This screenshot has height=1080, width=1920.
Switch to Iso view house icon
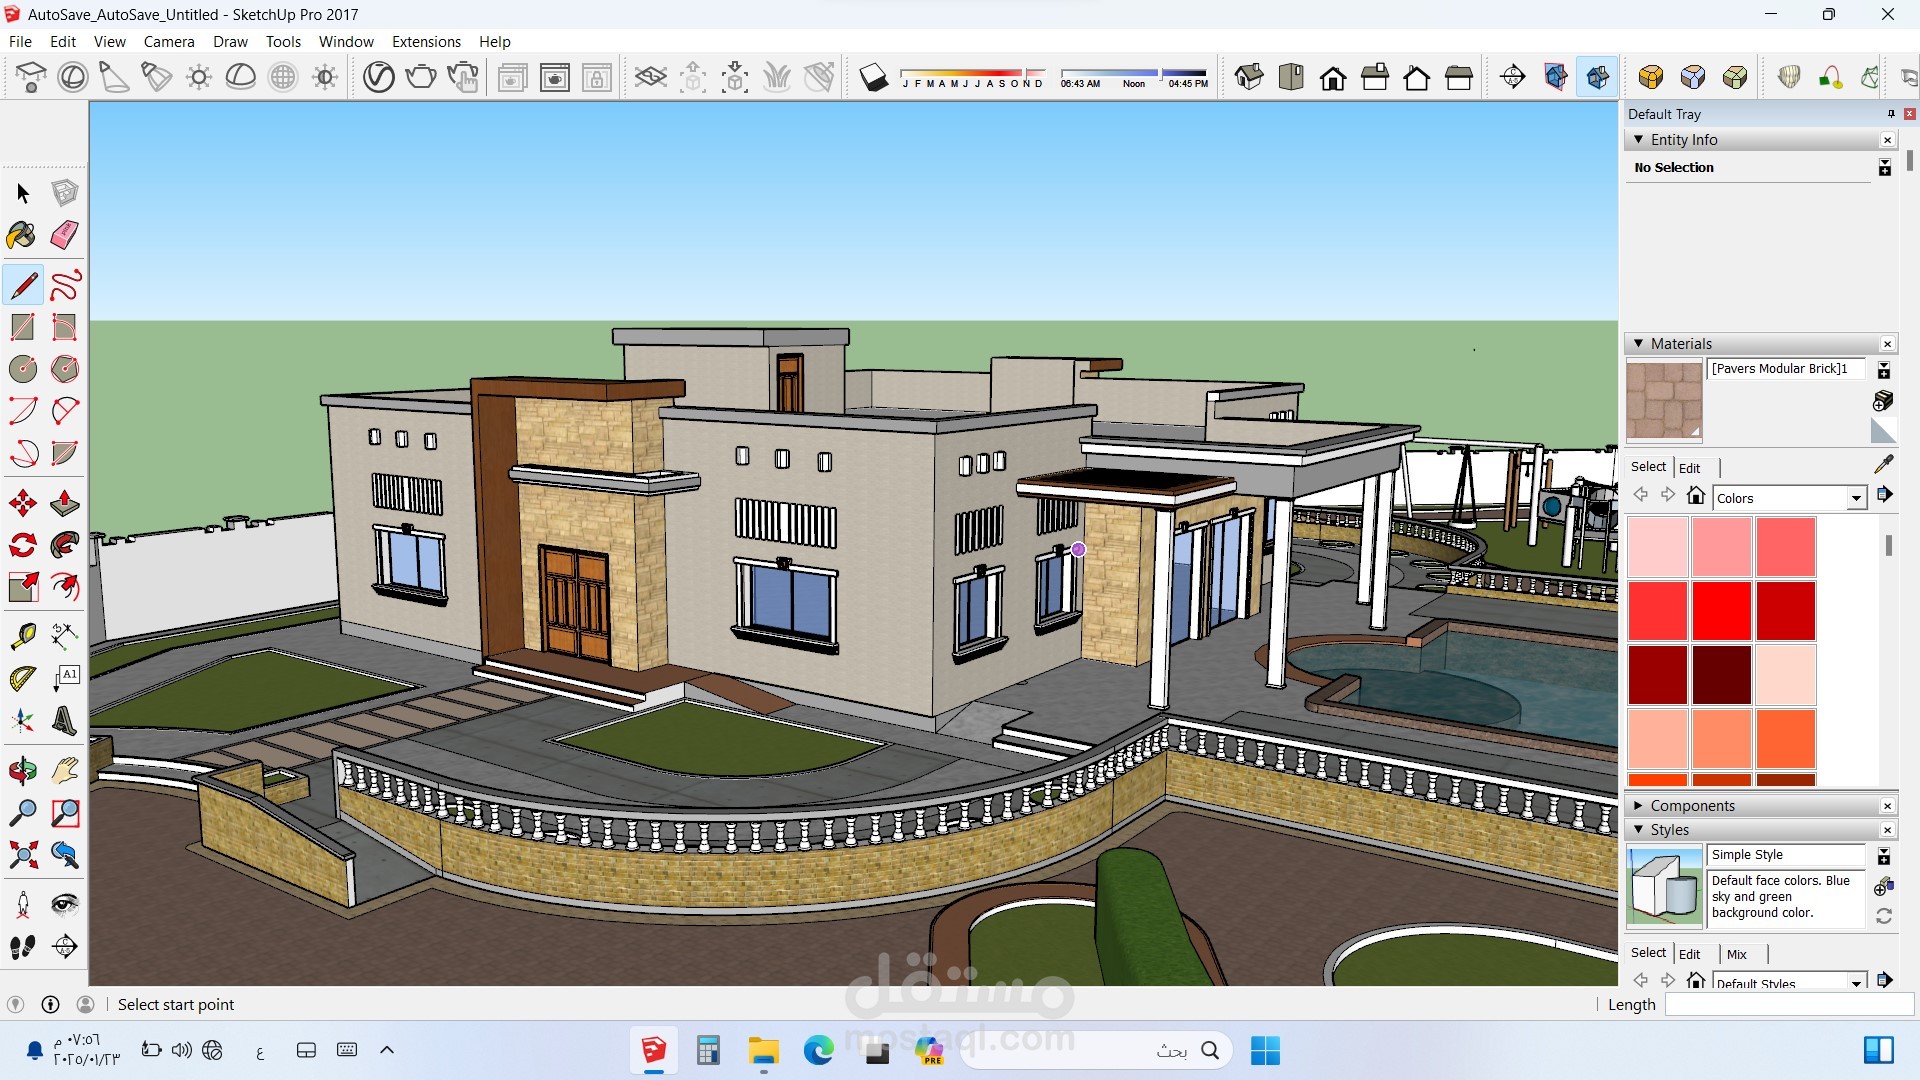coord(1249,77)
